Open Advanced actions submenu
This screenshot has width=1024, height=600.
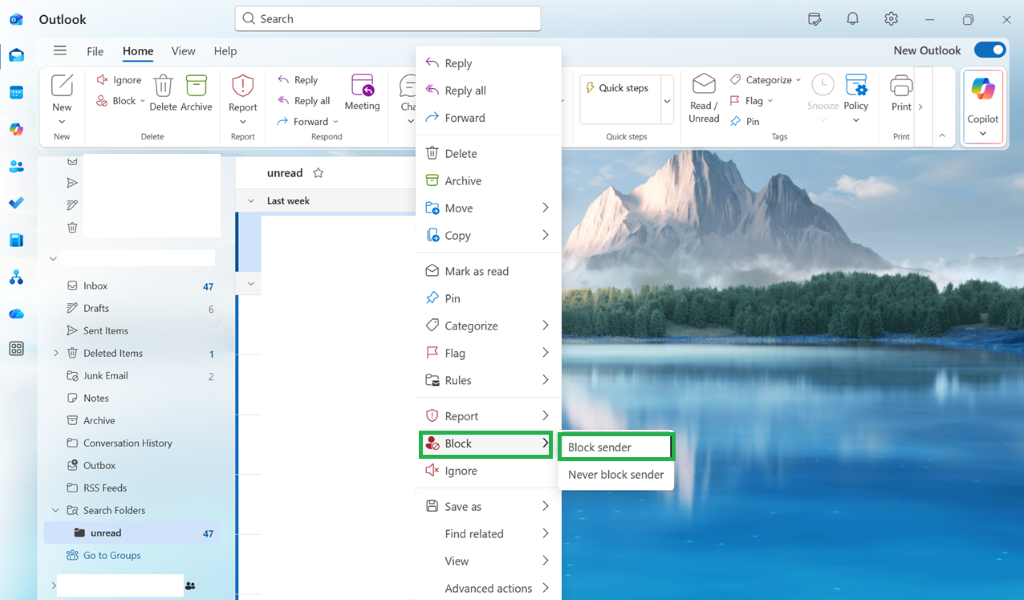pos(488,588)
